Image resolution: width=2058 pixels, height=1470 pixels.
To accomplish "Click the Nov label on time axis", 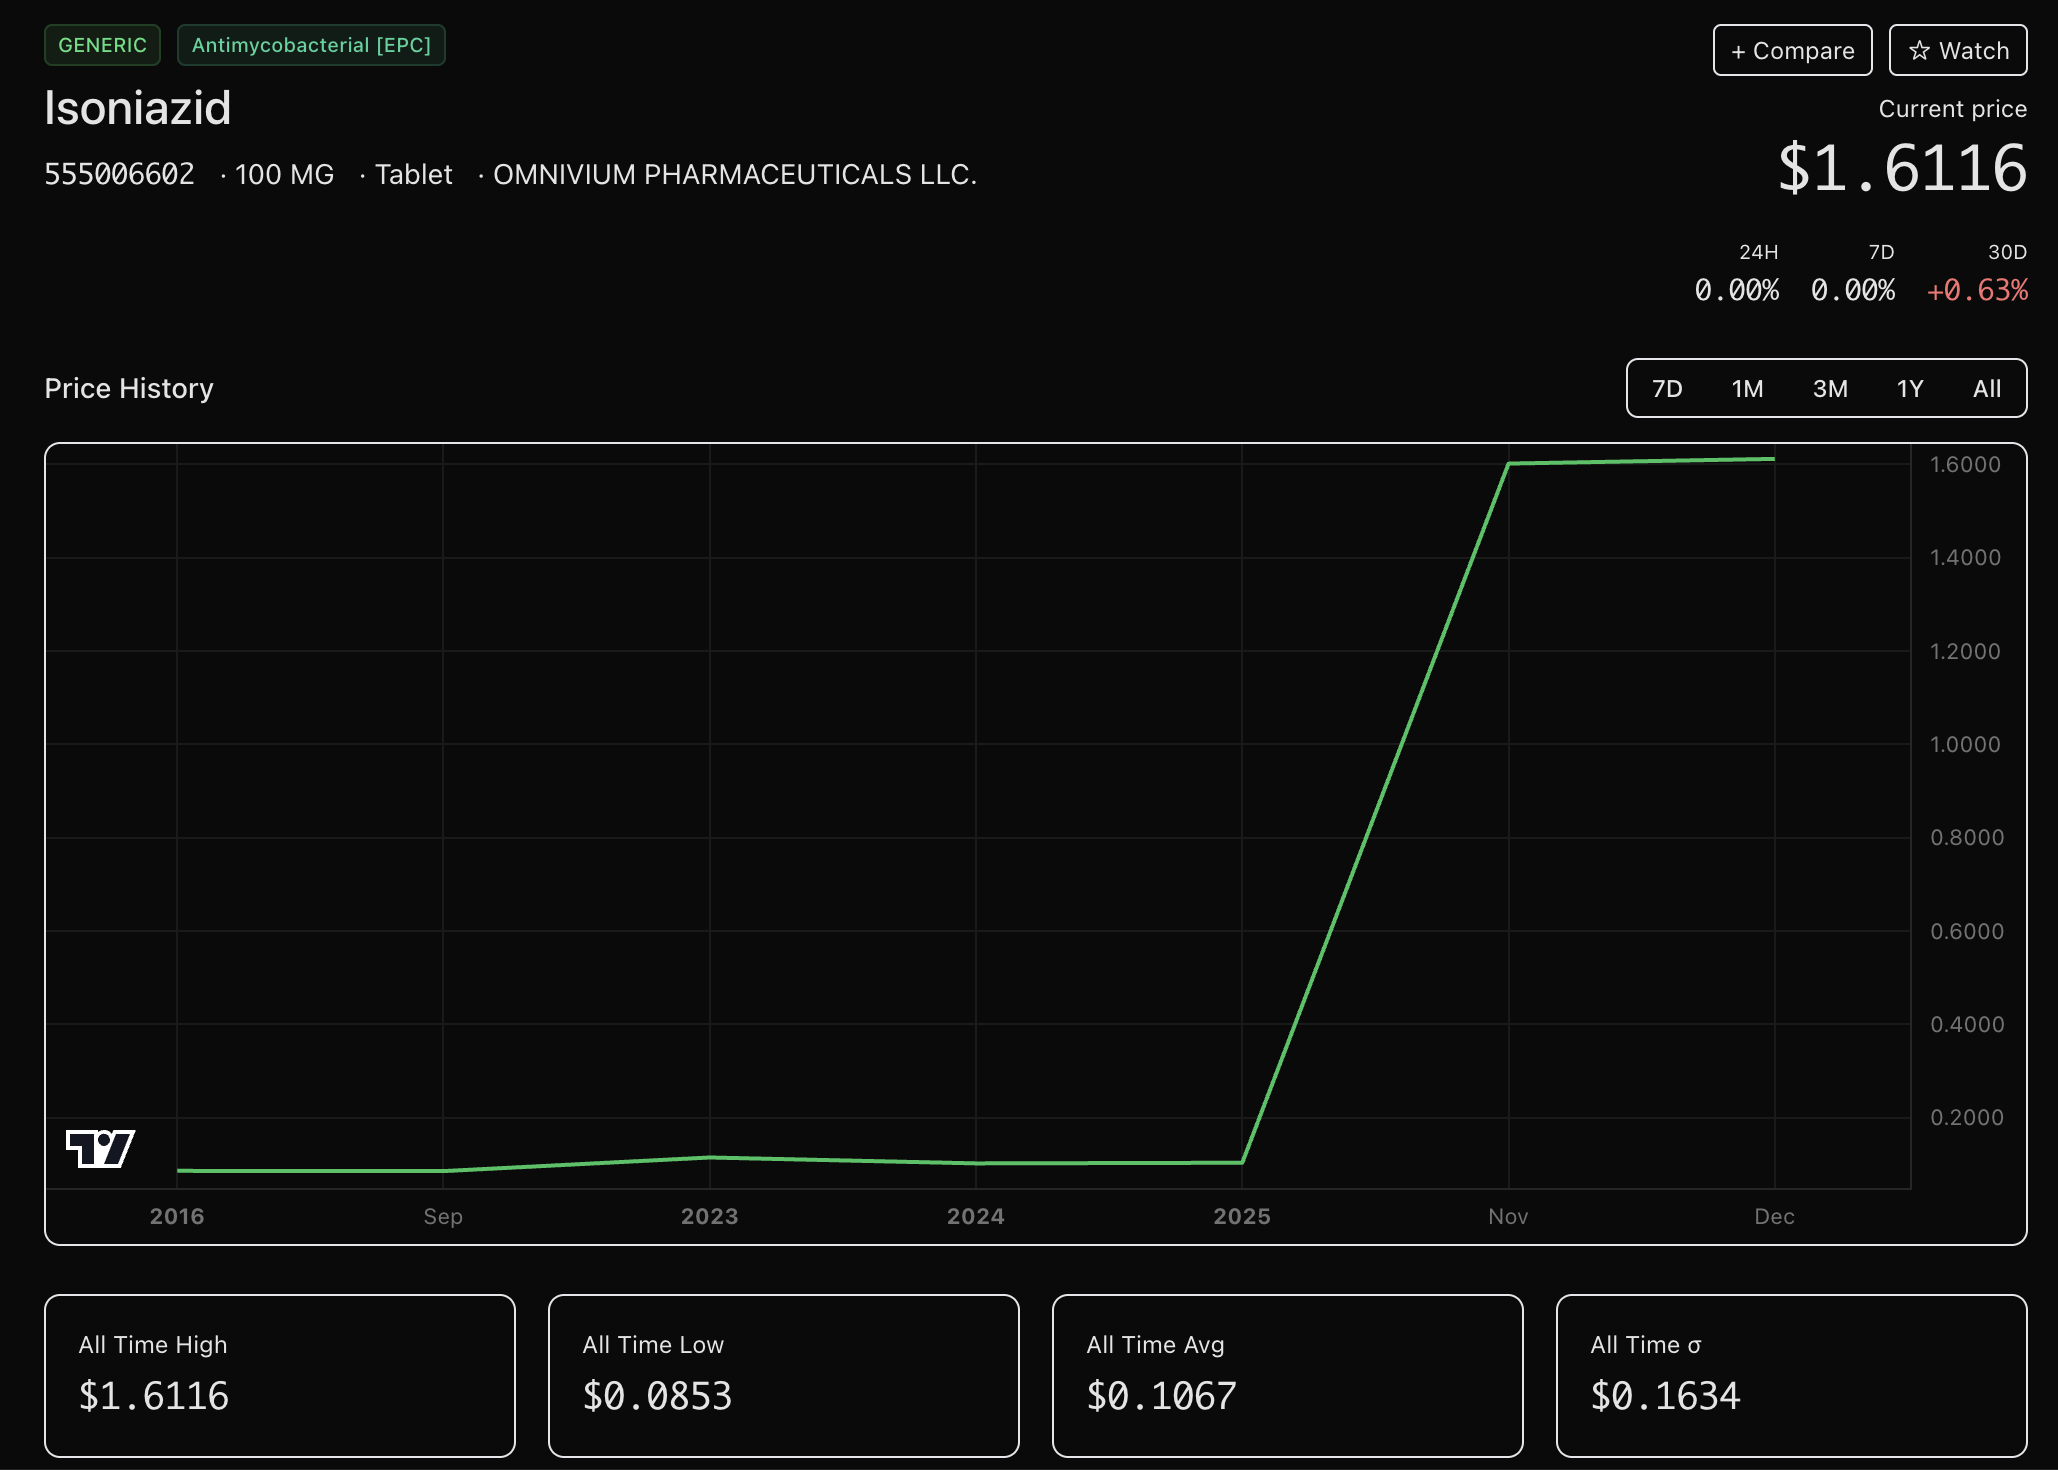I will pos(1507,1216).
